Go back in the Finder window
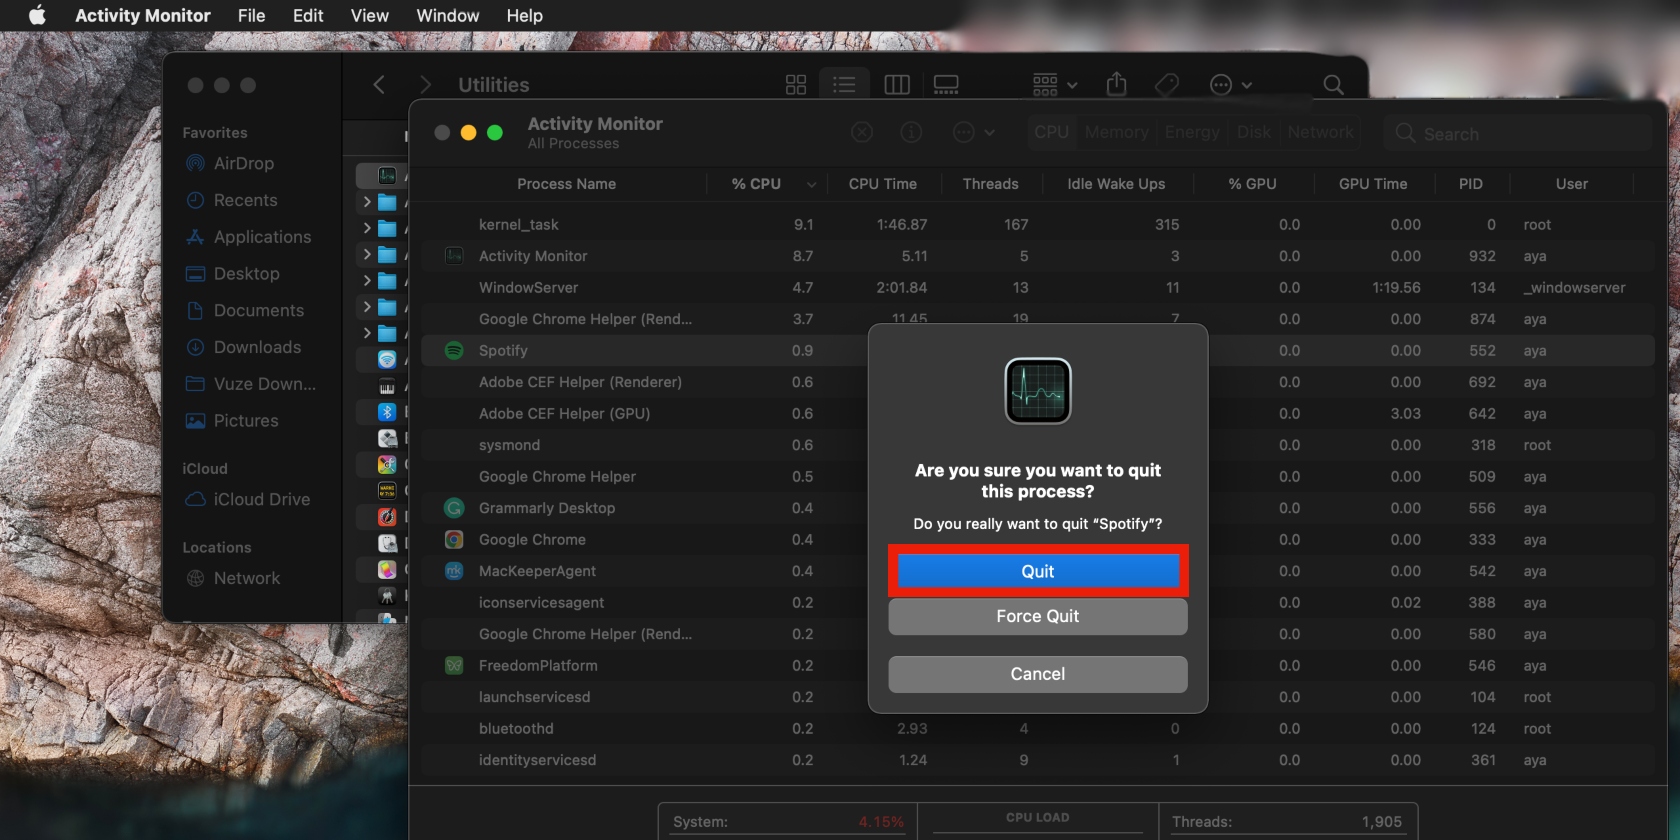The width and height of the screenshot is (1680, 840). [379, 85]
